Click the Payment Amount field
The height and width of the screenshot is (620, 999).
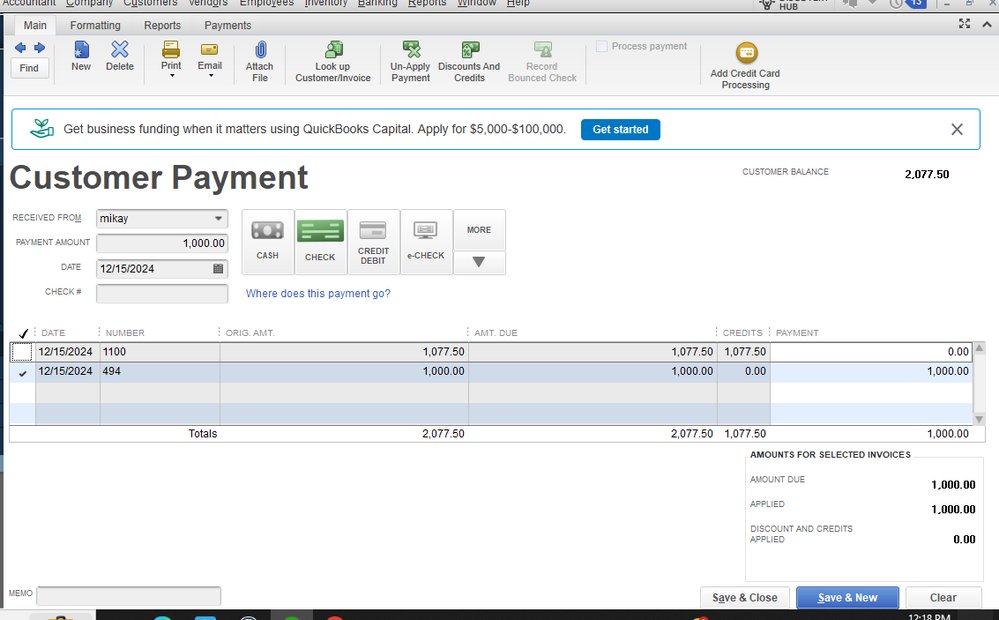coord(162,243)
